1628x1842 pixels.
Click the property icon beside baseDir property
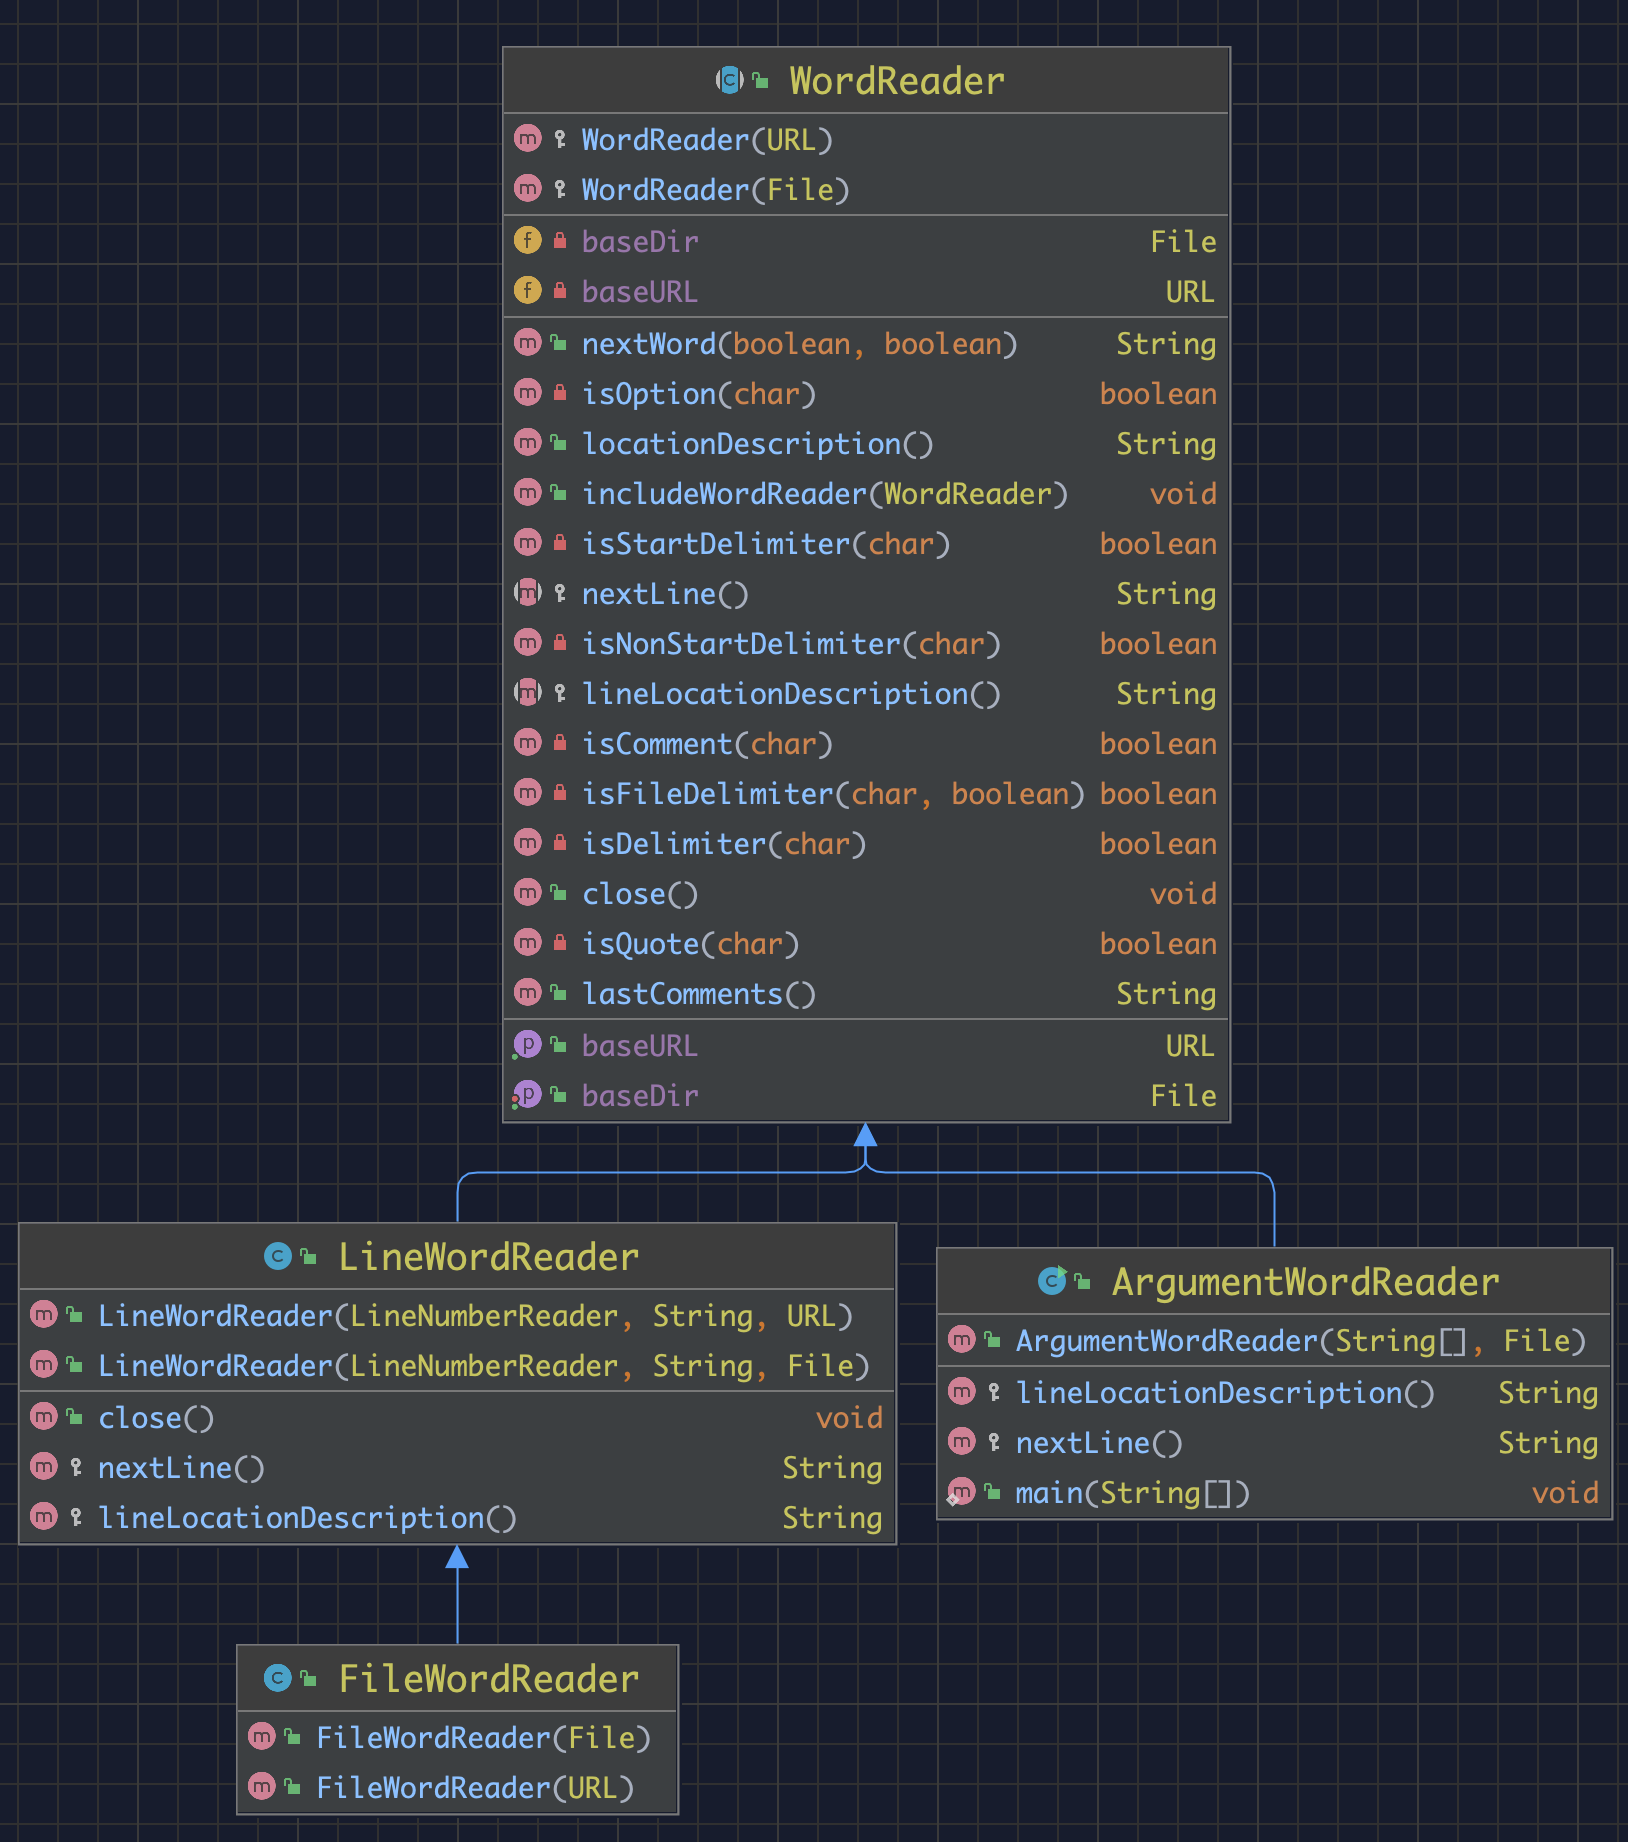coord(527,1095)
